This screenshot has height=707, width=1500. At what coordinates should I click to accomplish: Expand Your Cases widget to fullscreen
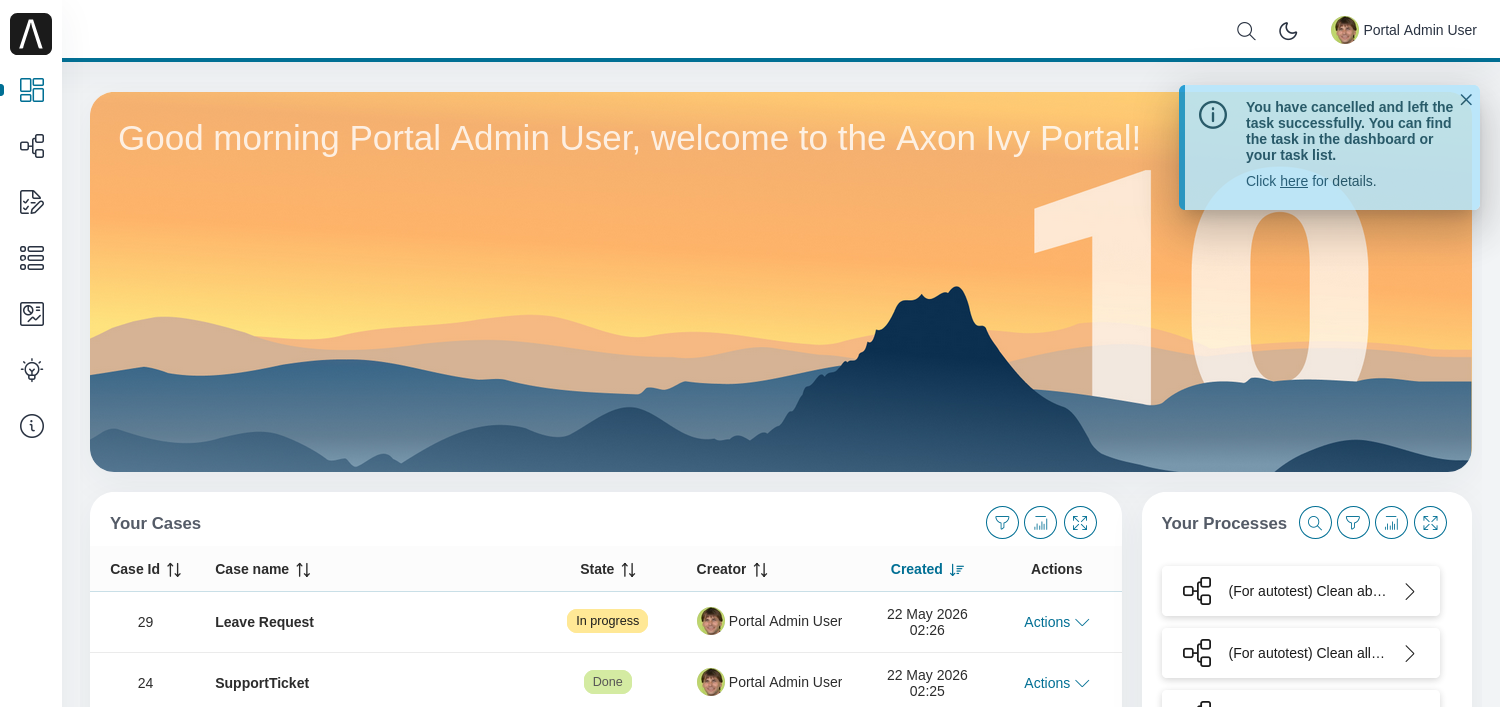1080,522
